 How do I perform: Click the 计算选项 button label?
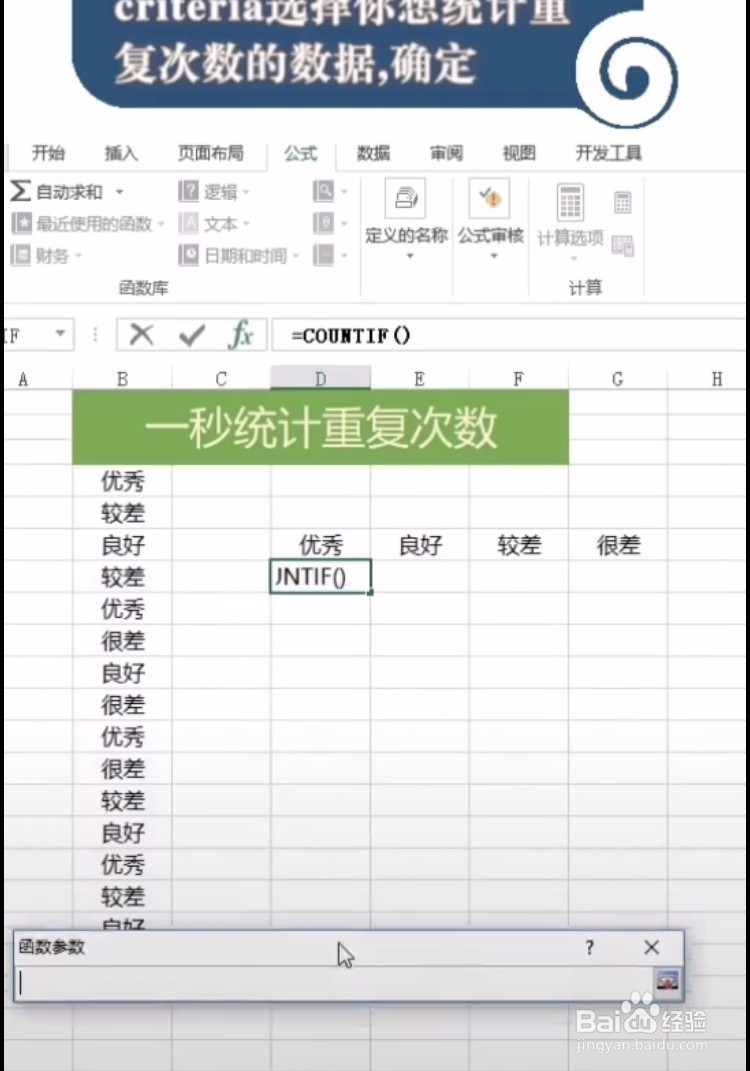tap(570, 238)
